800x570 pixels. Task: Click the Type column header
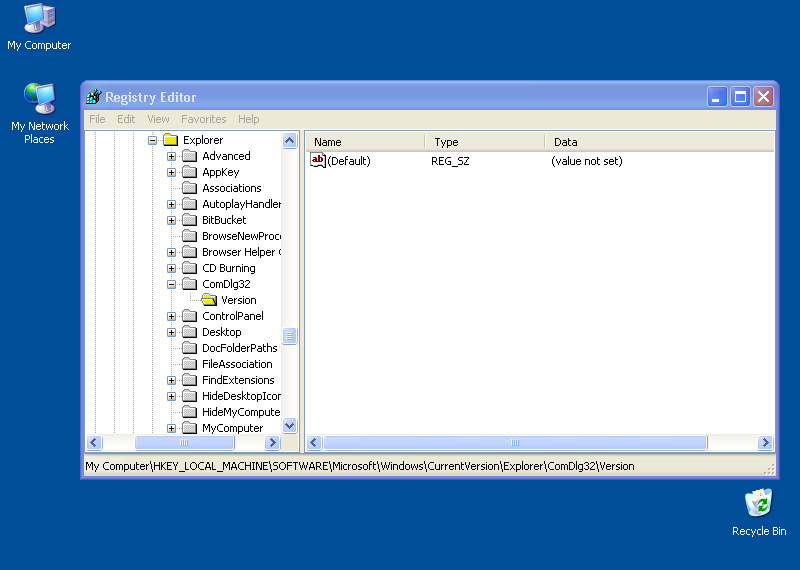point(485,142)
